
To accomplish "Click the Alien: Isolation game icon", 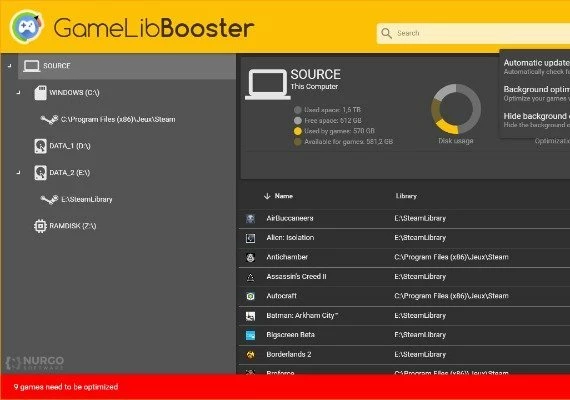I will coord(250,238).
